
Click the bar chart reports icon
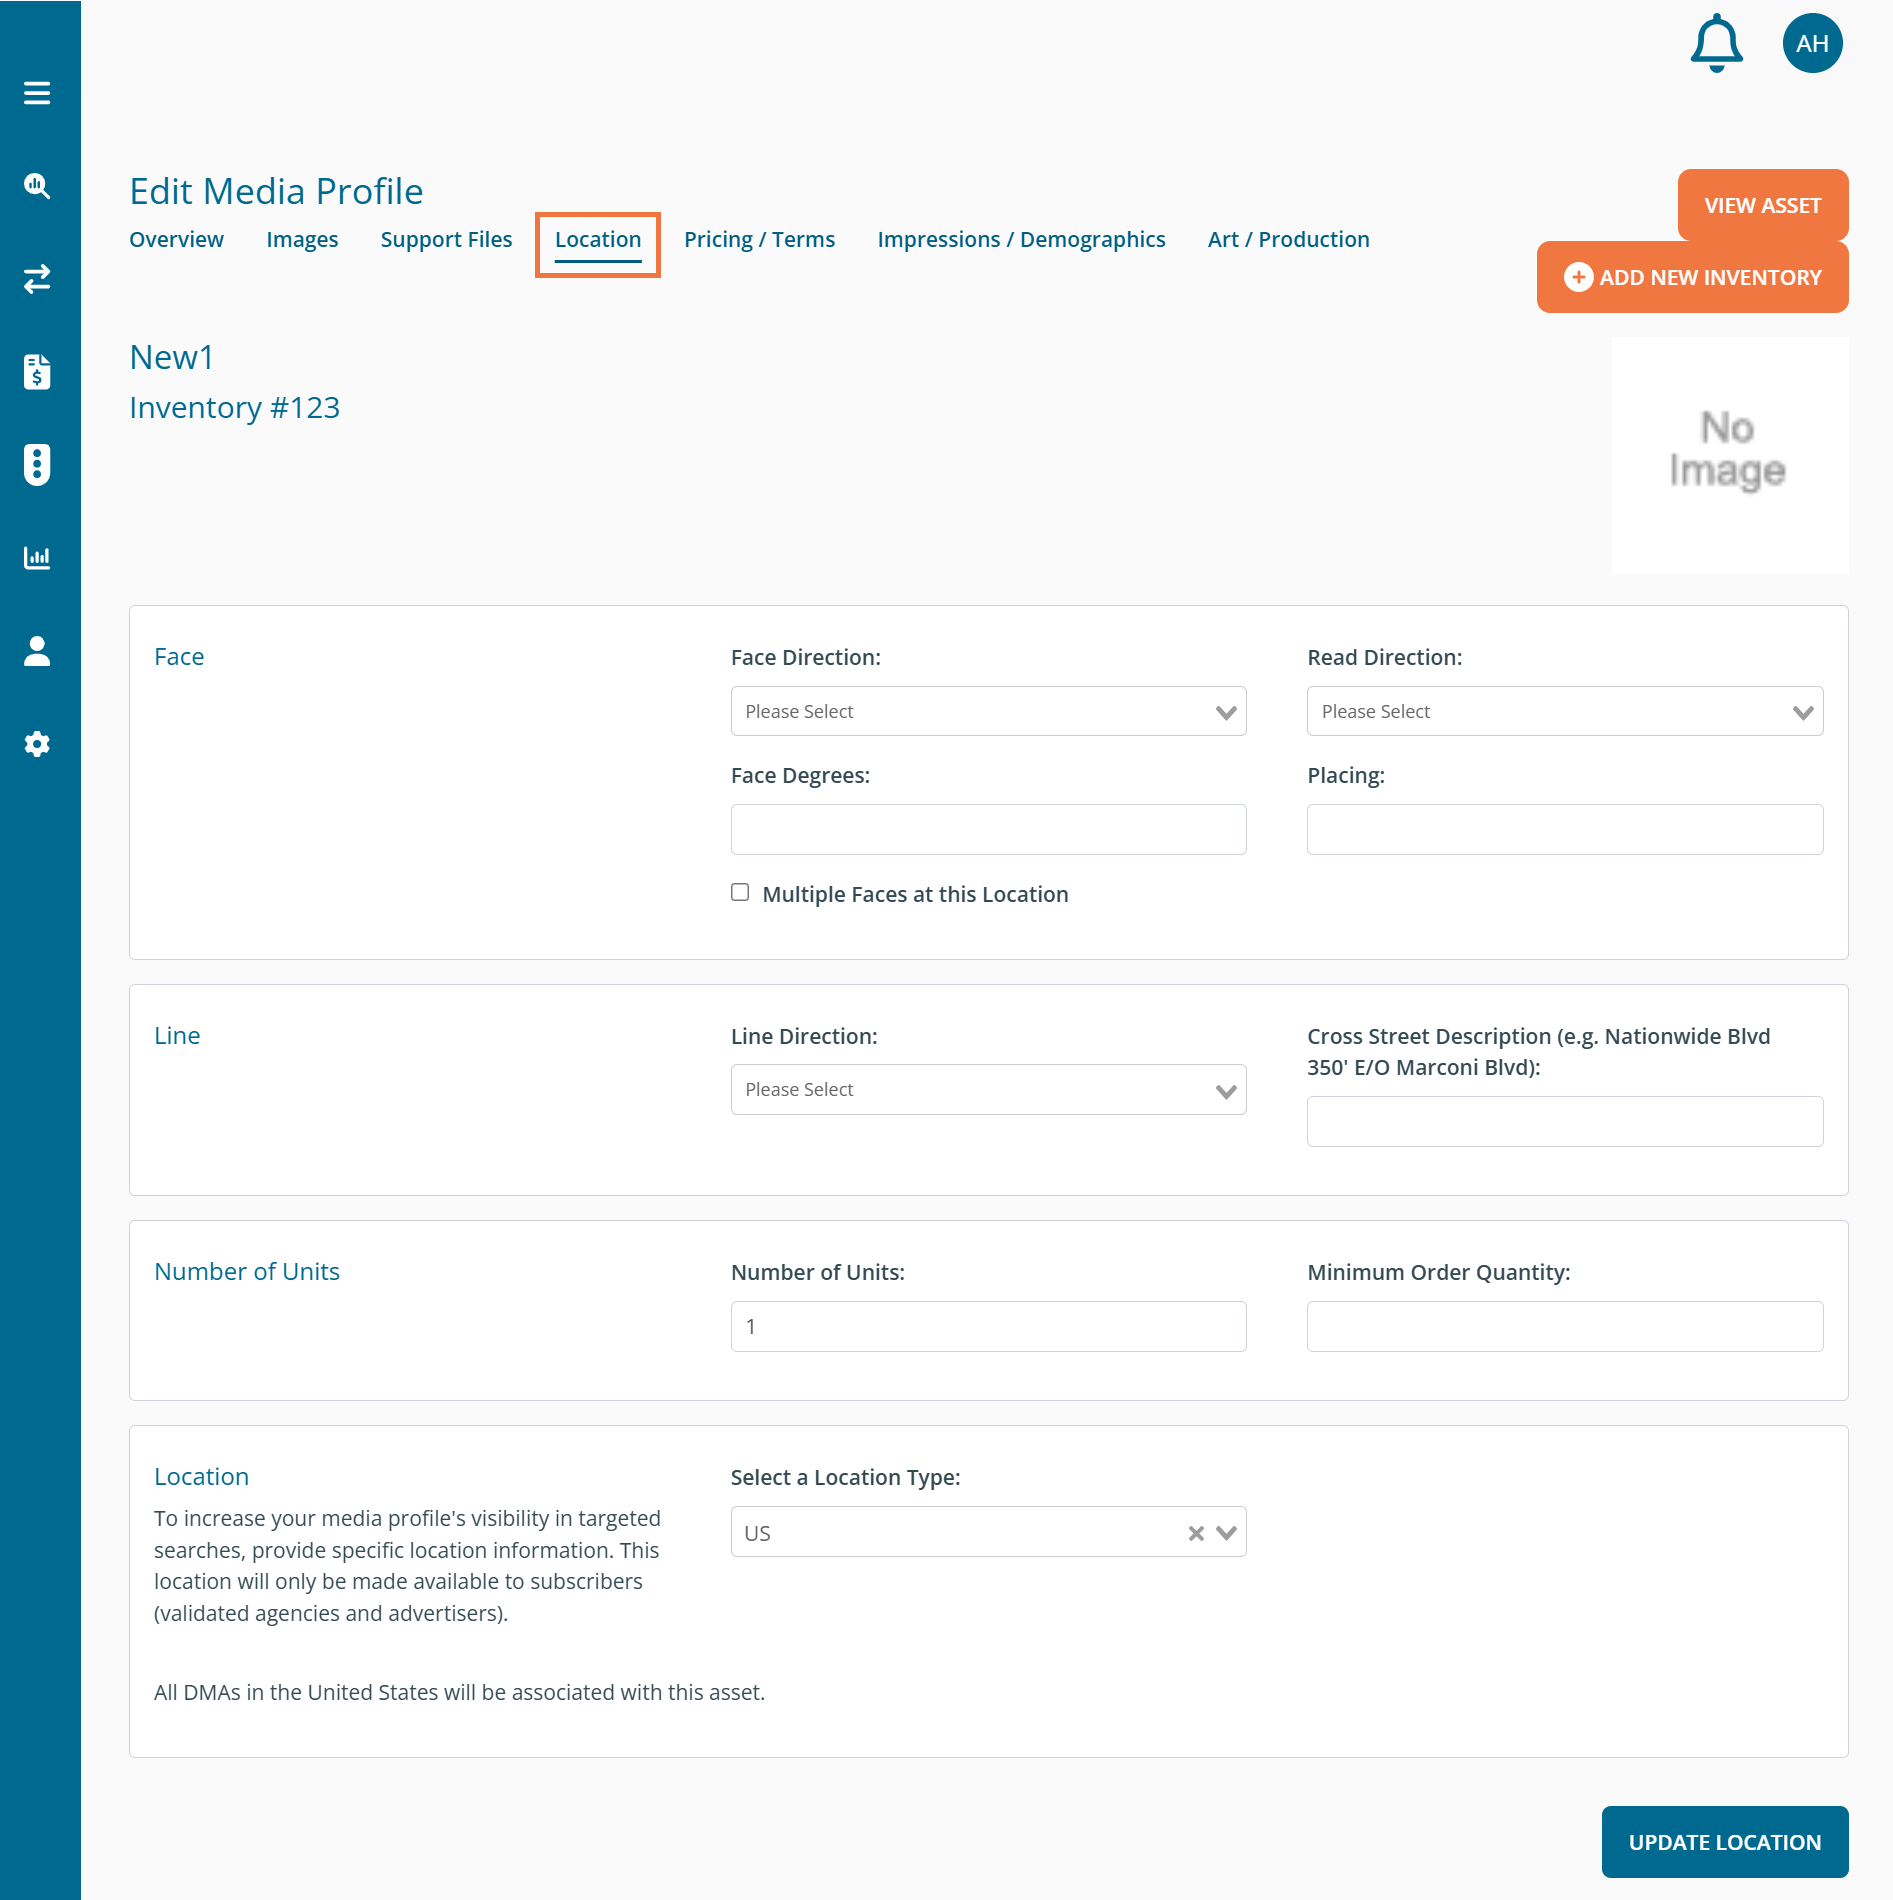click(37, 558)
